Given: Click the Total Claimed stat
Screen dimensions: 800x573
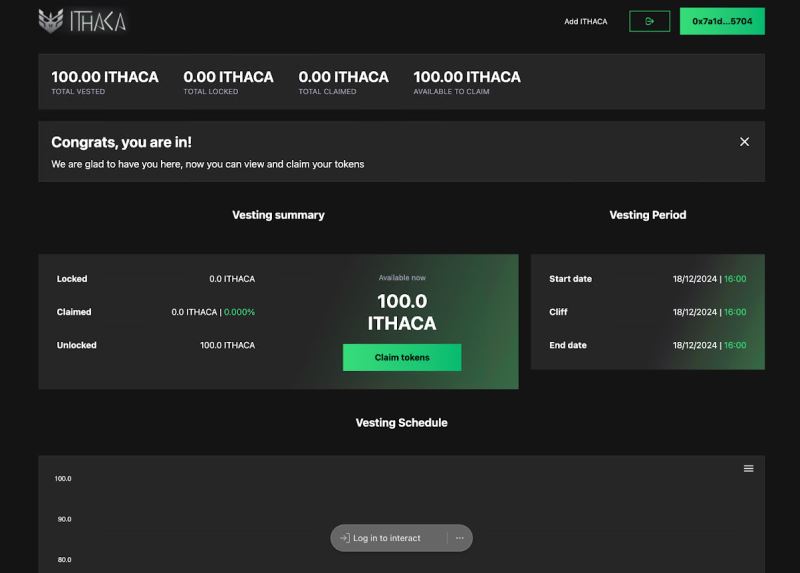Looking at the screenshot, I should point(343,82).
